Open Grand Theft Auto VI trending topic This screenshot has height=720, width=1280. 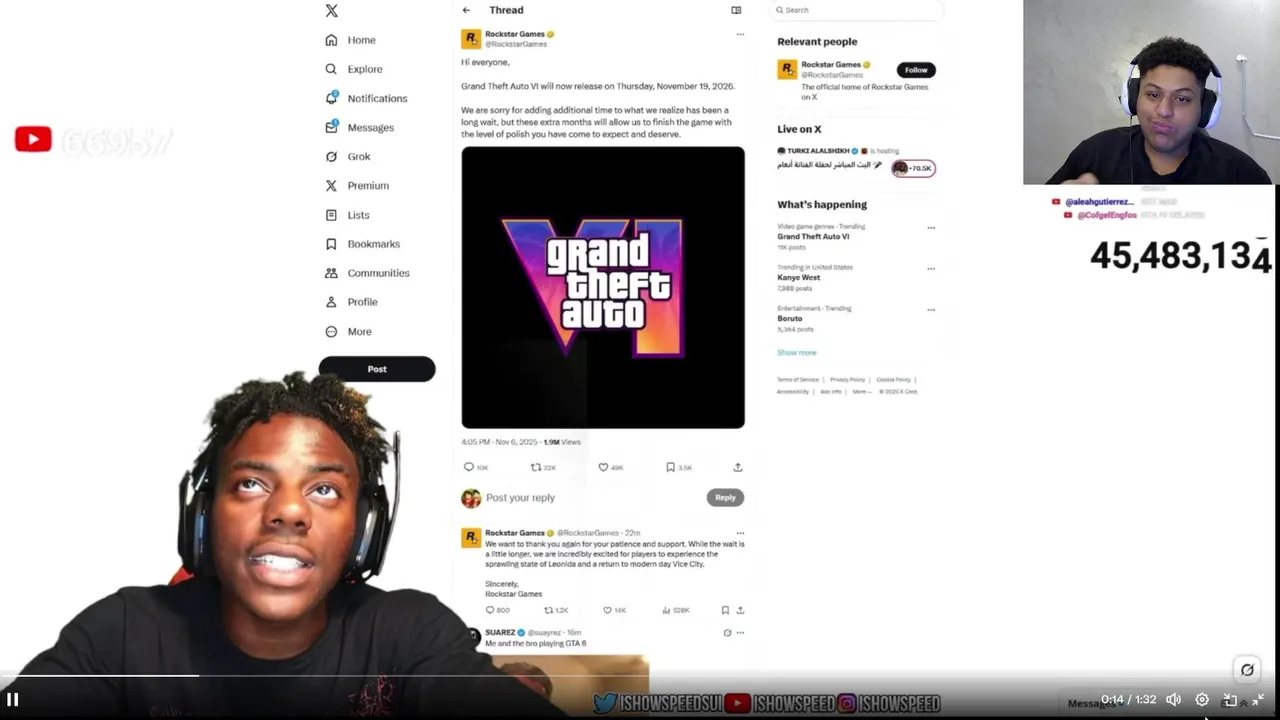click(813, 237)
